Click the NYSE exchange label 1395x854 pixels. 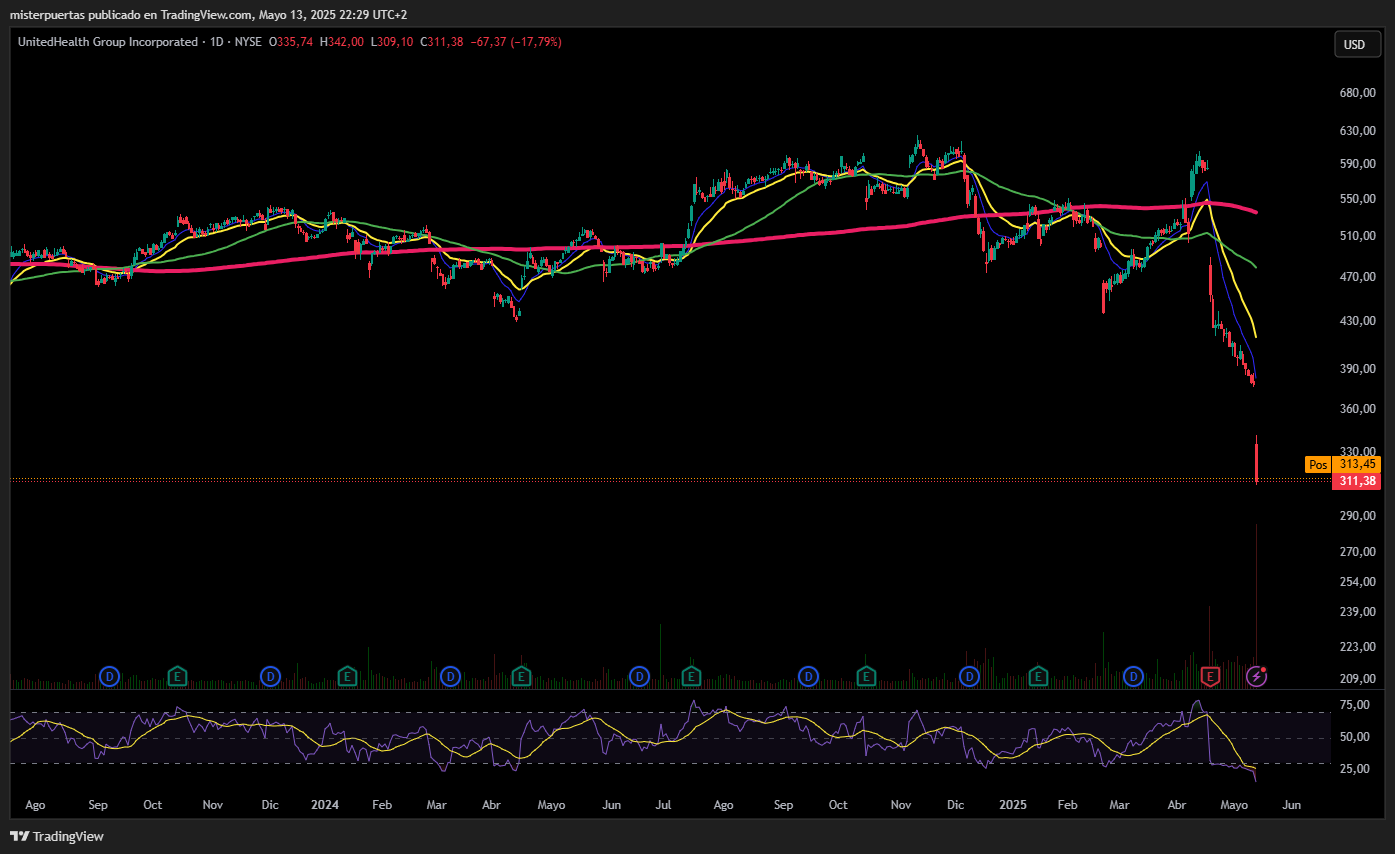point(246,42)
